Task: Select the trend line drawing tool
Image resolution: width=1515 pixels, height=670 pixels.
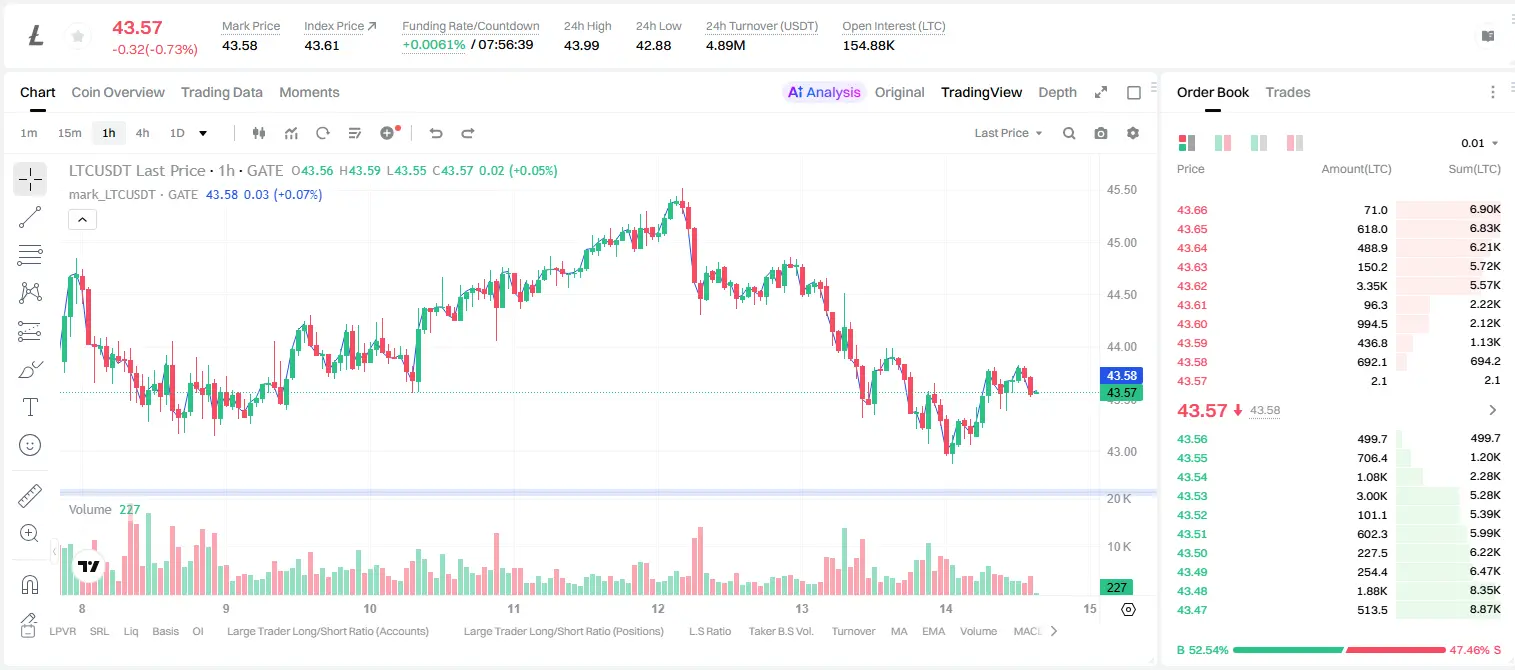Action: (30, 217)
